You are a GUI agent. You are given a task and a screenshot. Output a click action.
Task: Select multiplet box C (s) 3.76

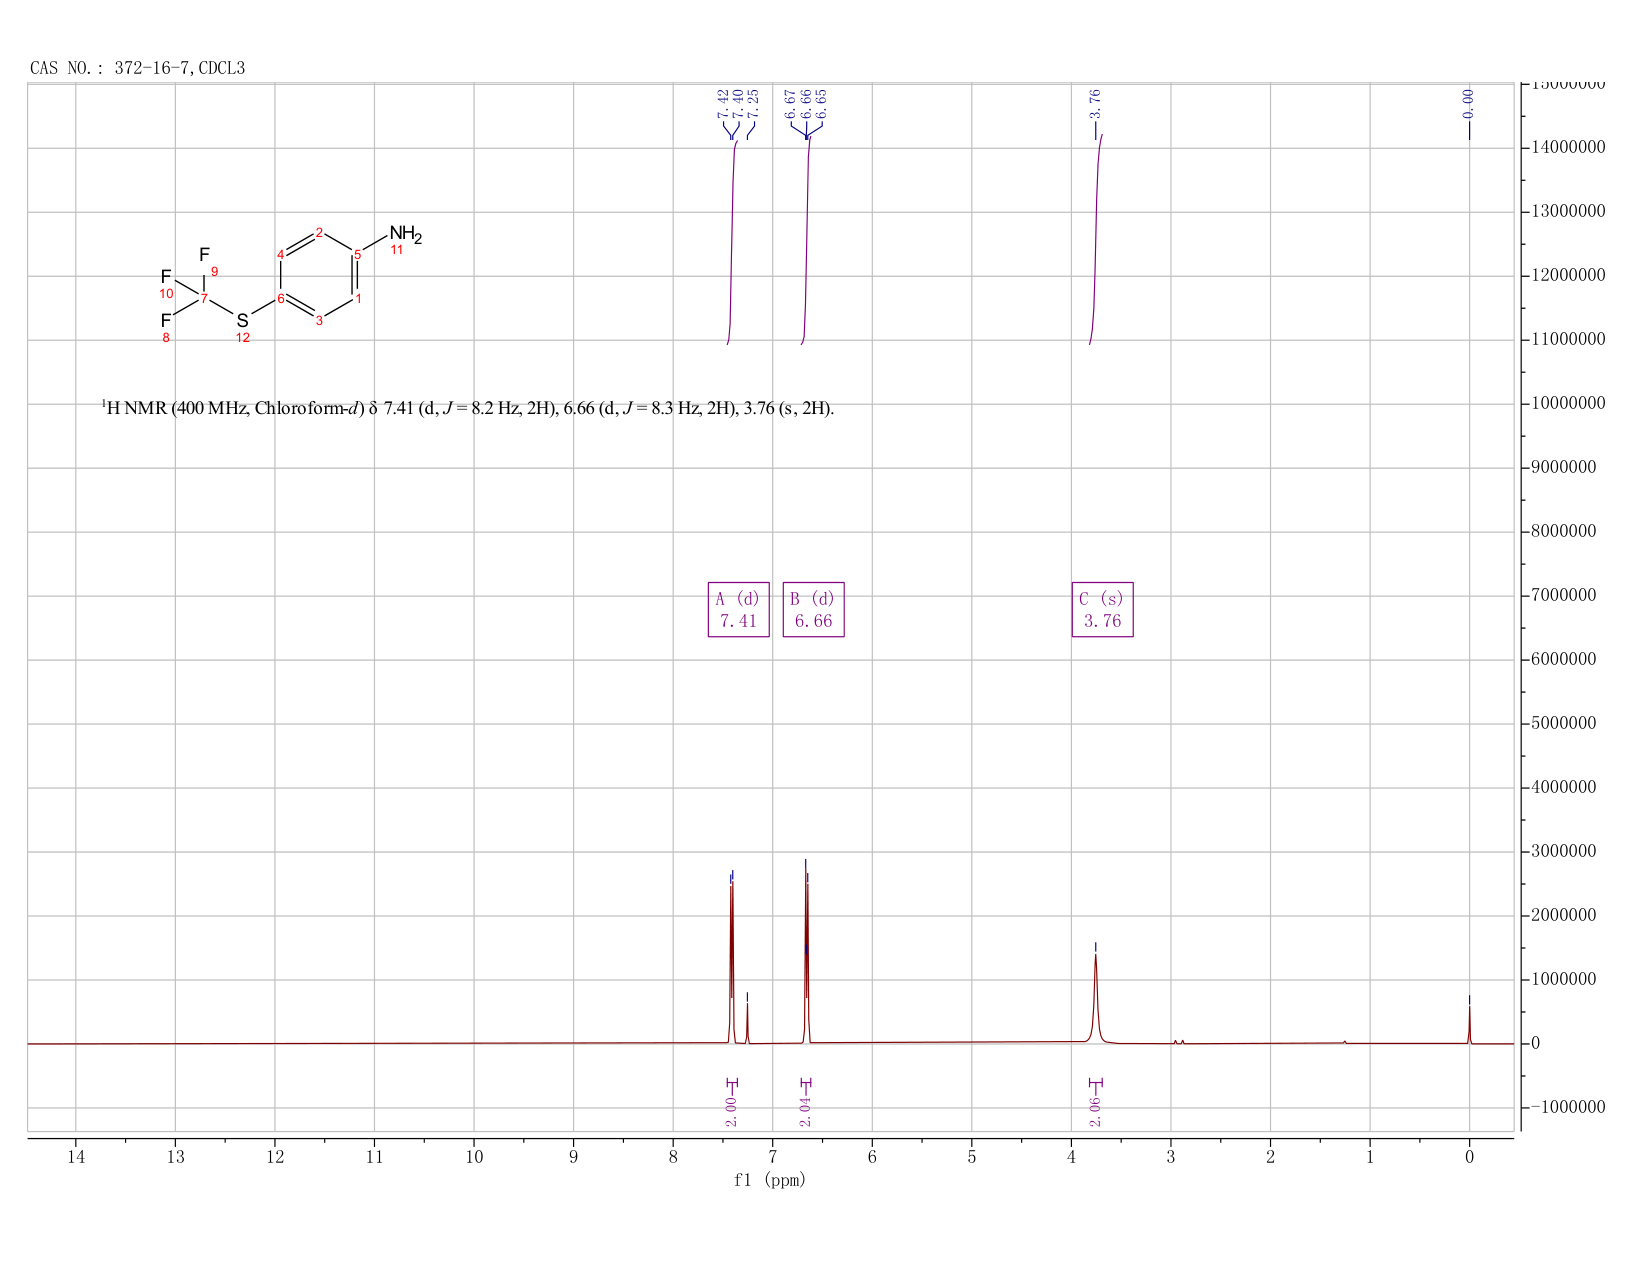coord(1102,609)
